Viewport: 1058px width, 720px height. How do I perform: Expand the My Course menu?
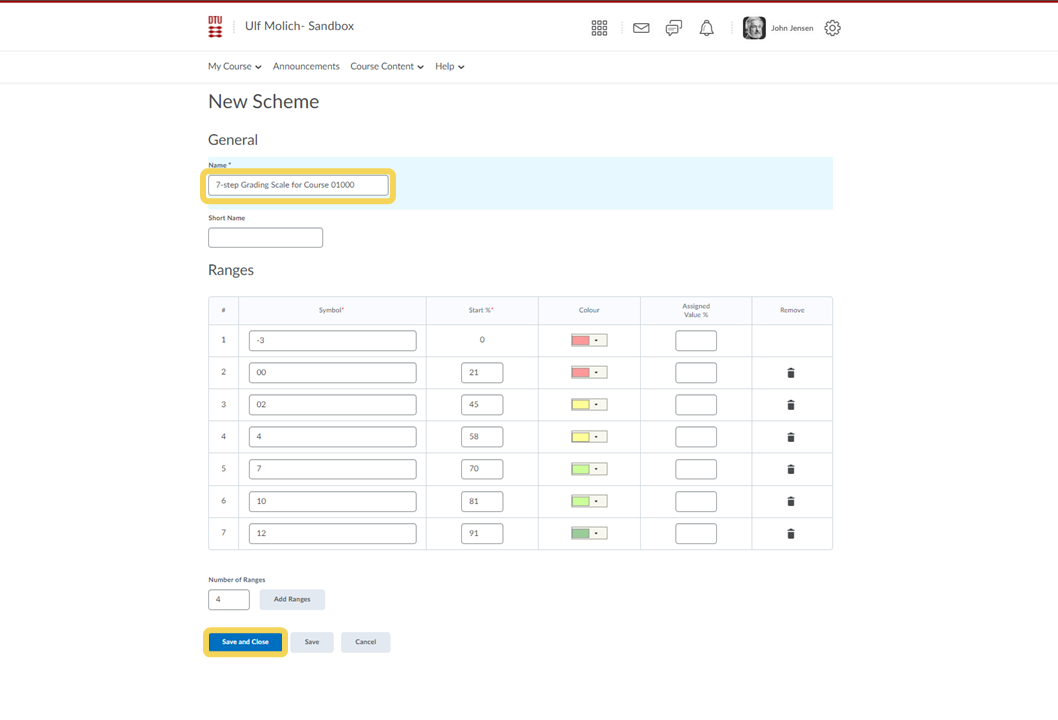click(x=235, y=67)
